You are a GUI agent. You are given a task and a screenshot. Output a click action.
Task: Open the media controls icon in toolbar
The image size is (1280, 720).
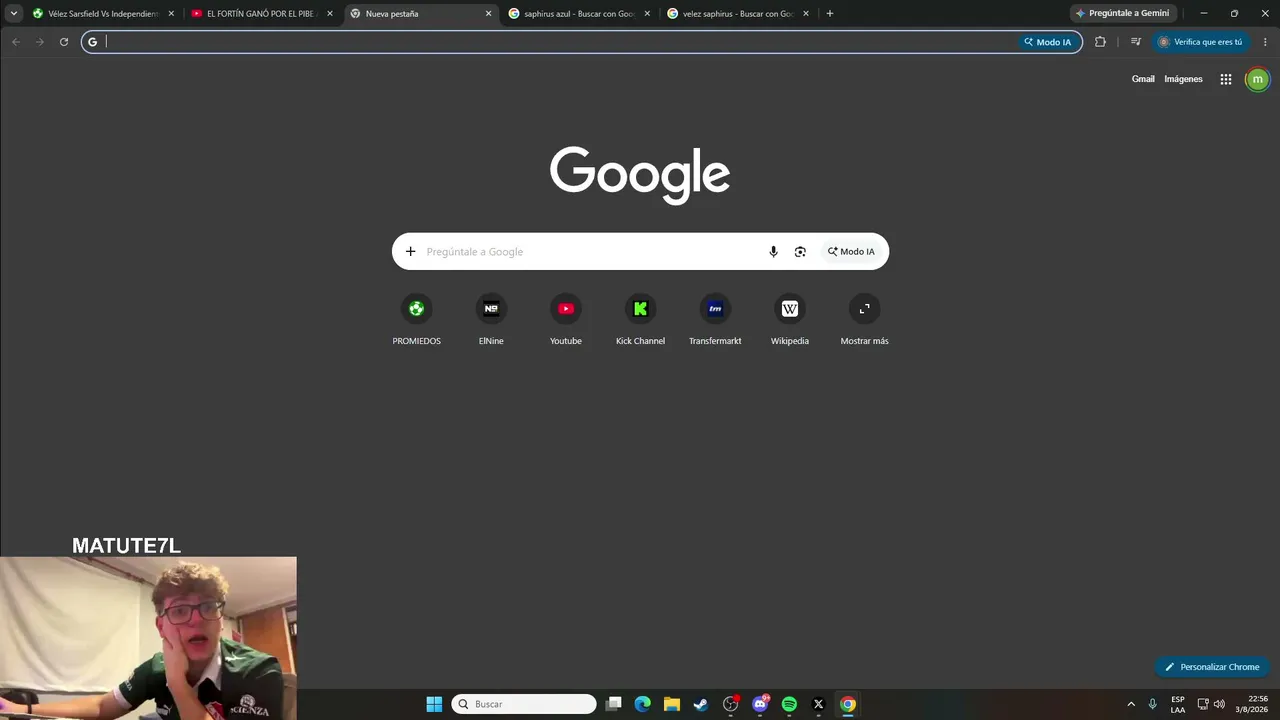pos(1136,42)
